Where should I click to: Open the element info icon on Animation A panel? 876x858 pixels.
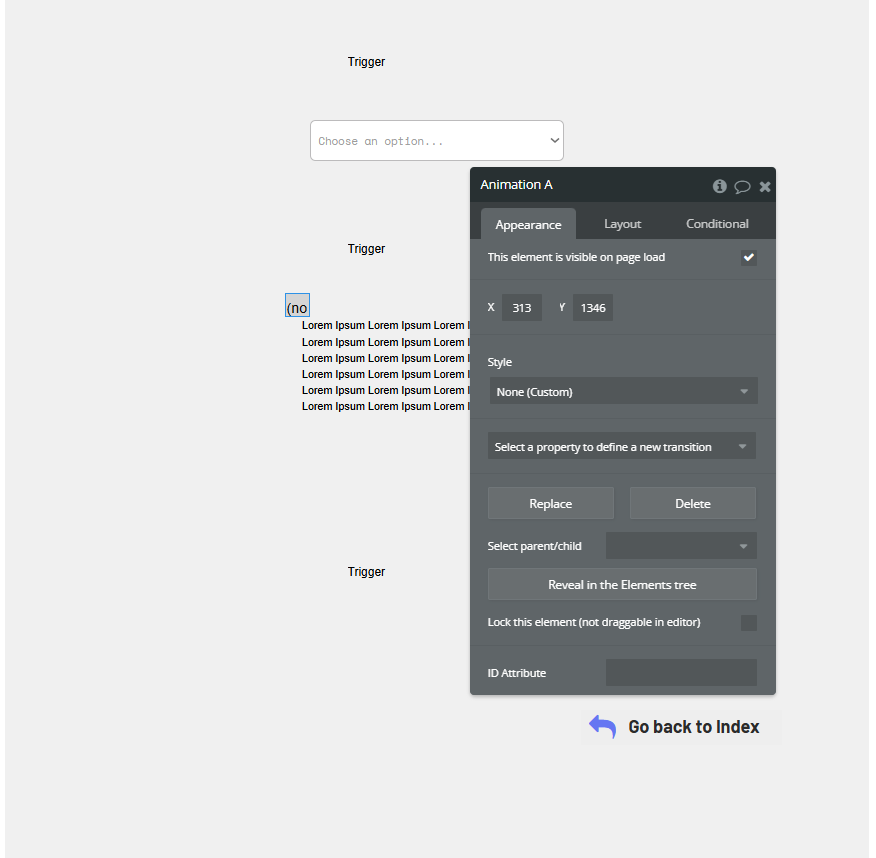(719, 186)
